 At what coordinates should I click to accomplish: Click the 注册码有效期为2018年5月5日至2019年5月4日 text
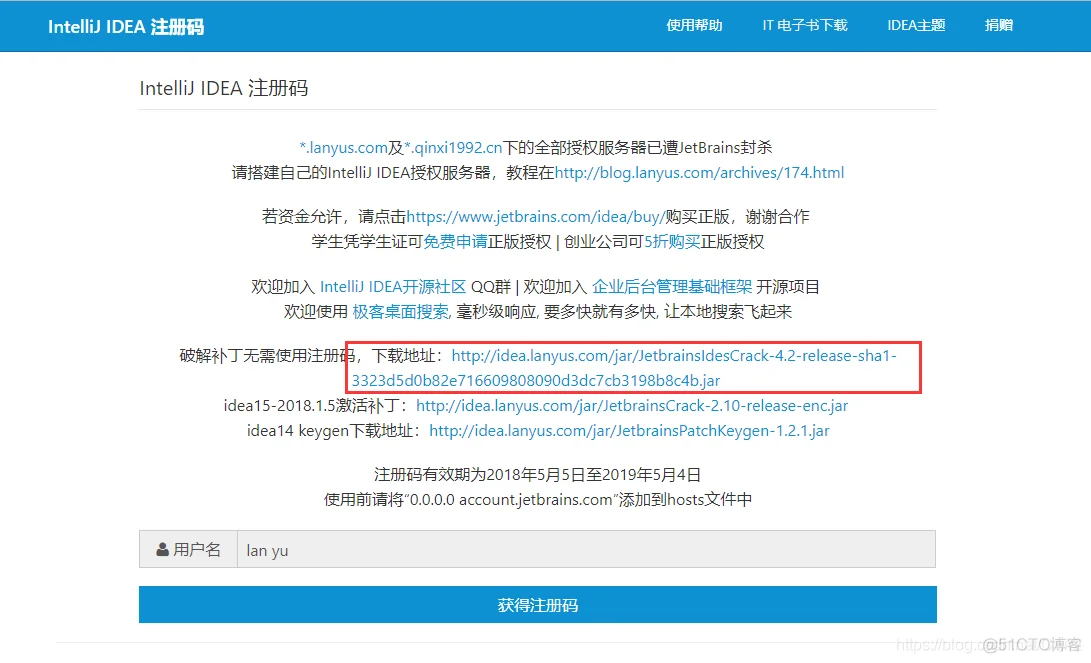(537, 474)
